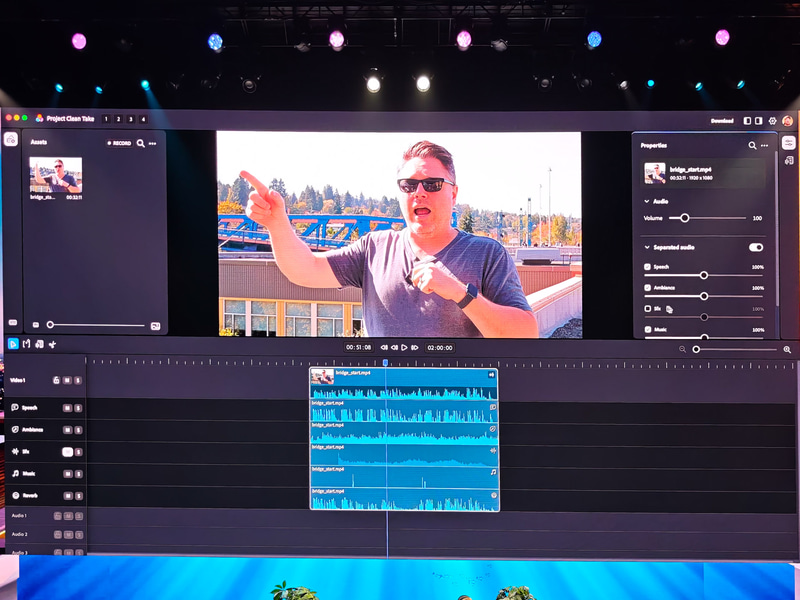
Task: Click the duration 02:00:00 field
Action: 440,348
